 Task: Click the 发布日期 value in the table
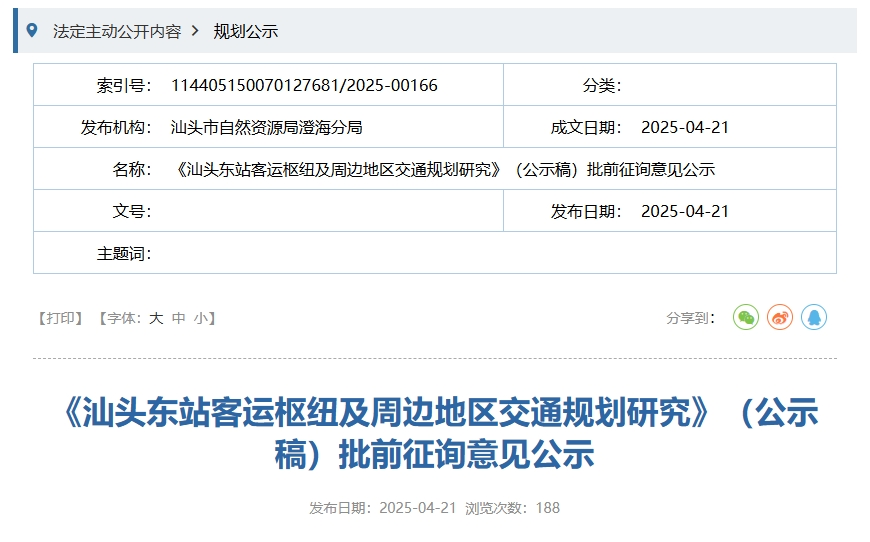(685, 211)
